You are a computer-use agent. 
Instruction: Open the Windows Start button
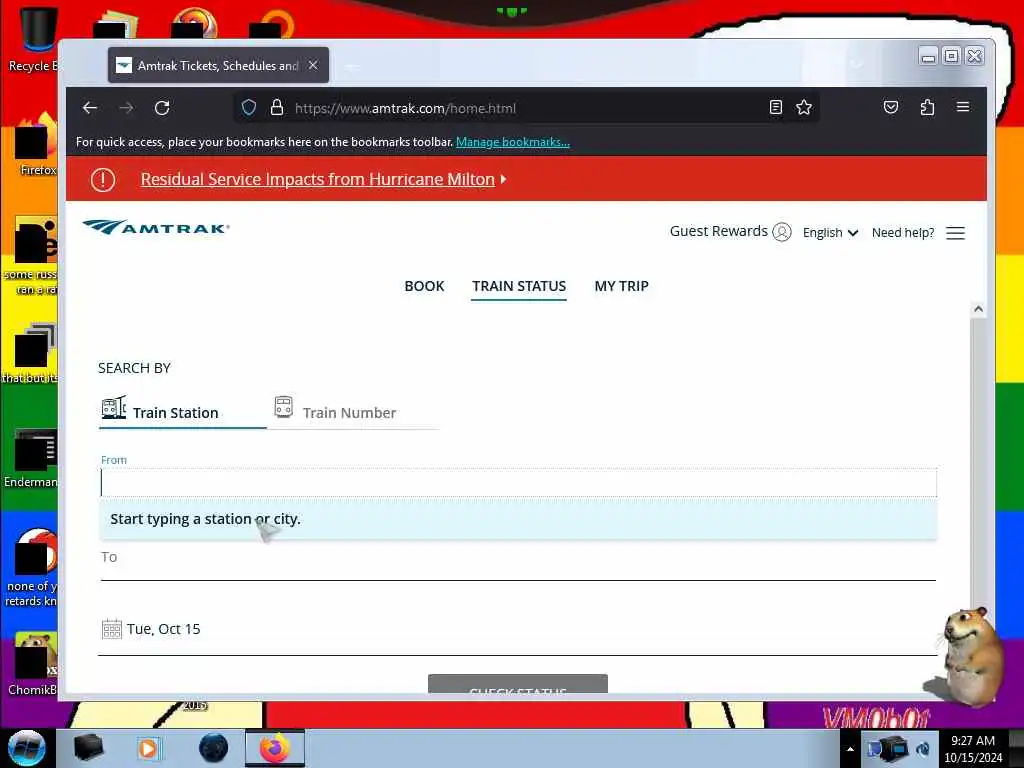coord(27,748)
